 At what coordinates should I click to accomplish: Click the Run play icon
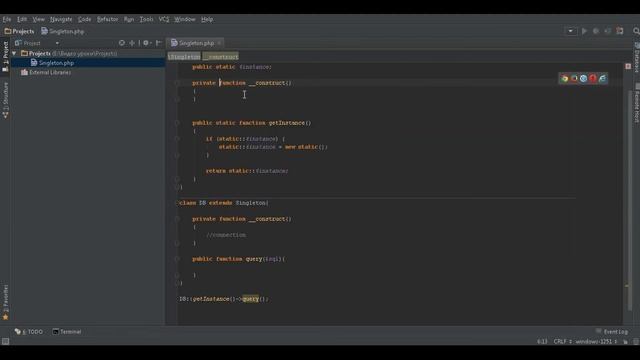[x=584, y=31]
